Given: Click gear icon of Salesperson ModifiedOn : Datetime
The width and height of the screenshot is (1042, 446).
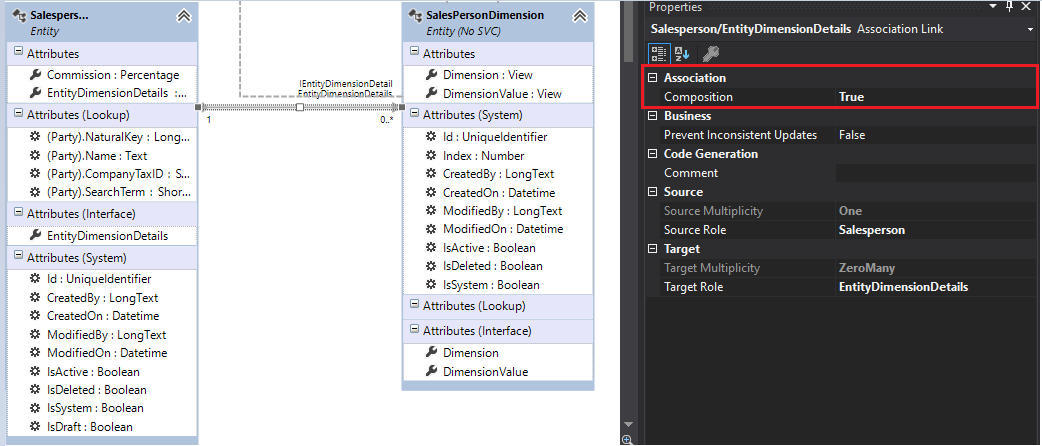Looking at the screenshot, I should pos(35,353).
